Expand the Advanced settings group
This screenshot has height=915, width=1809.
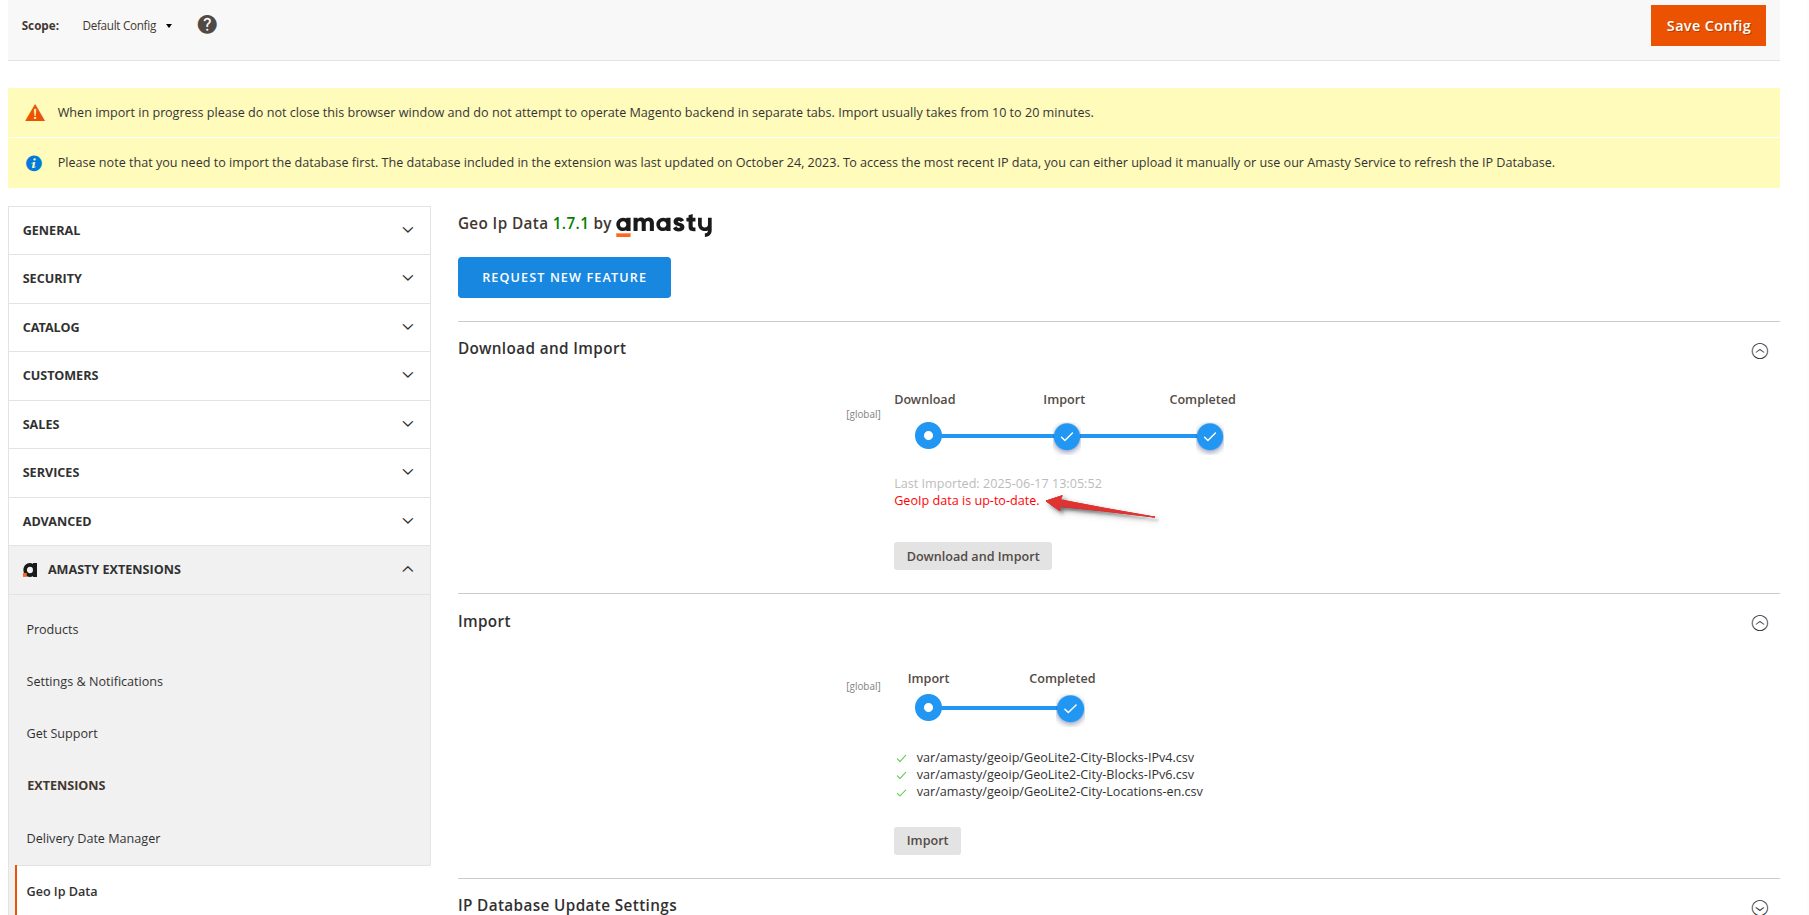click(219, 522)
